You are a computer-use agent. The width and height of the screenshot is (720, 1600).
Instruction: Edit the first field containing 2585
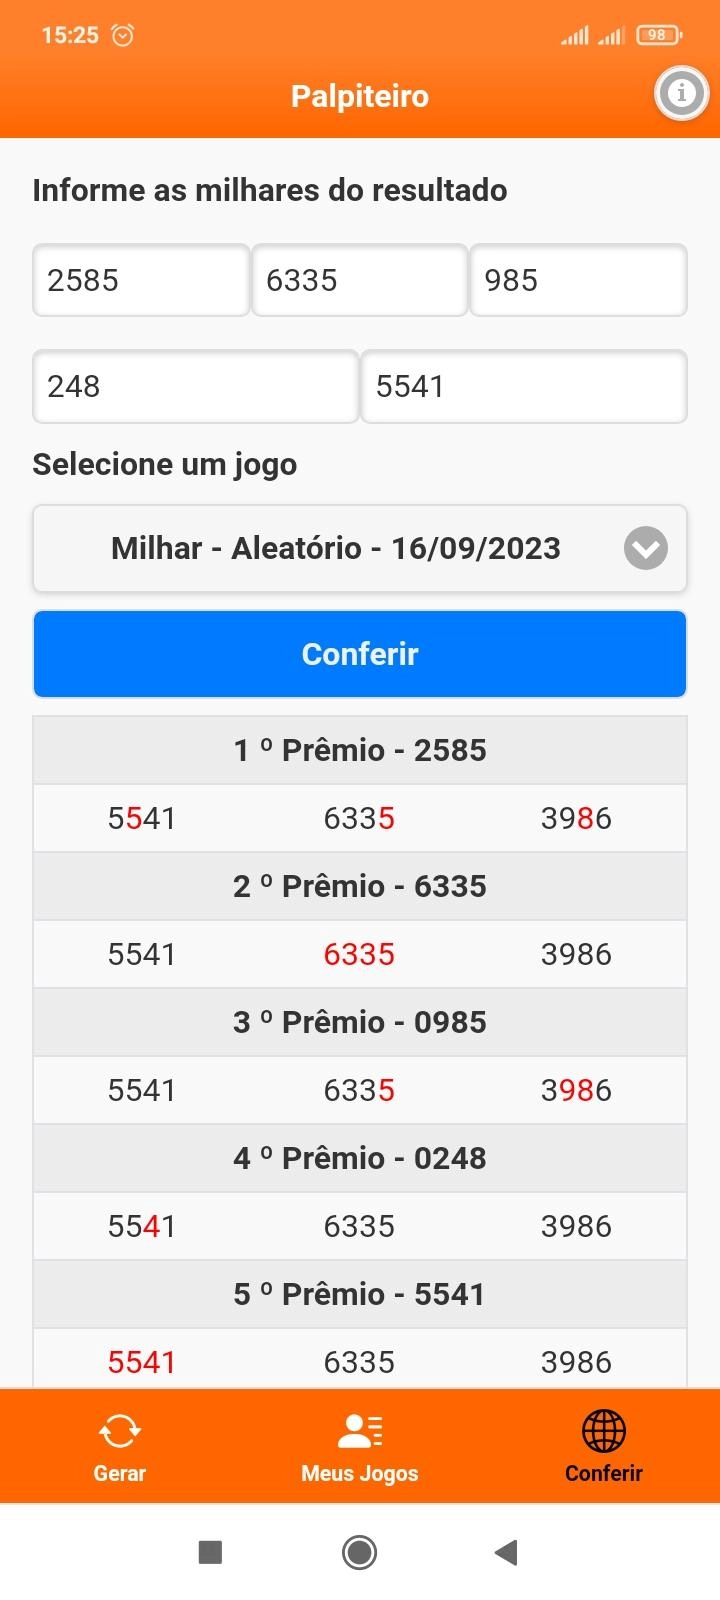[141, 280]
